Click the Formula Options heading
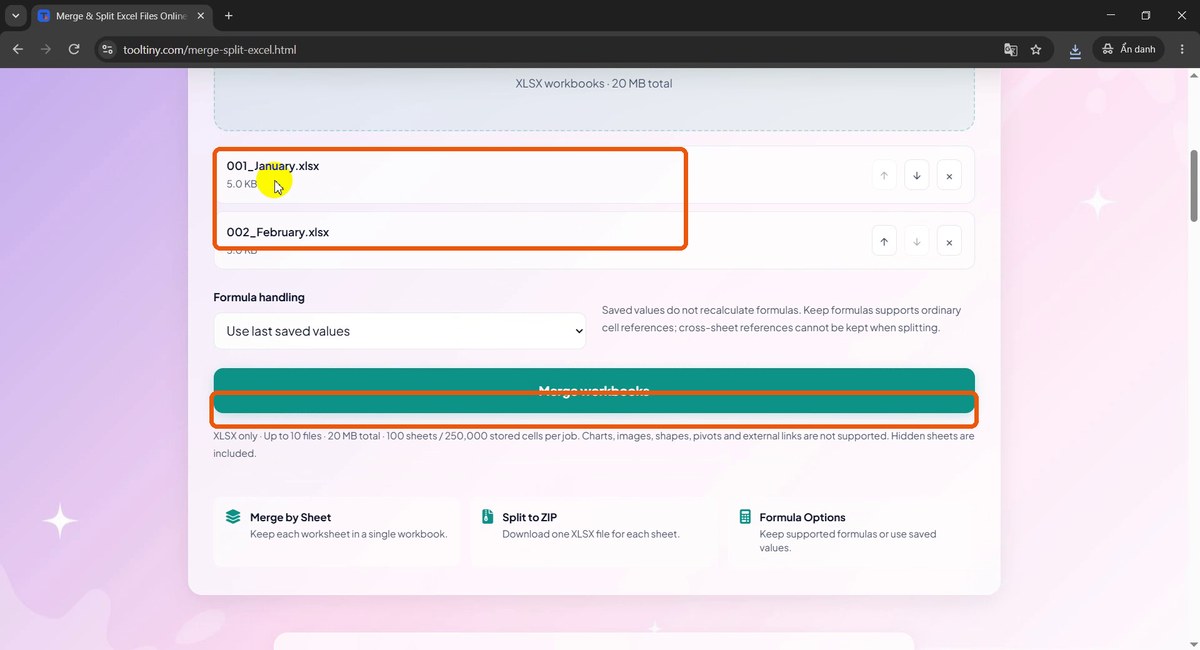 pyautogui.click(x=802, y=517)
